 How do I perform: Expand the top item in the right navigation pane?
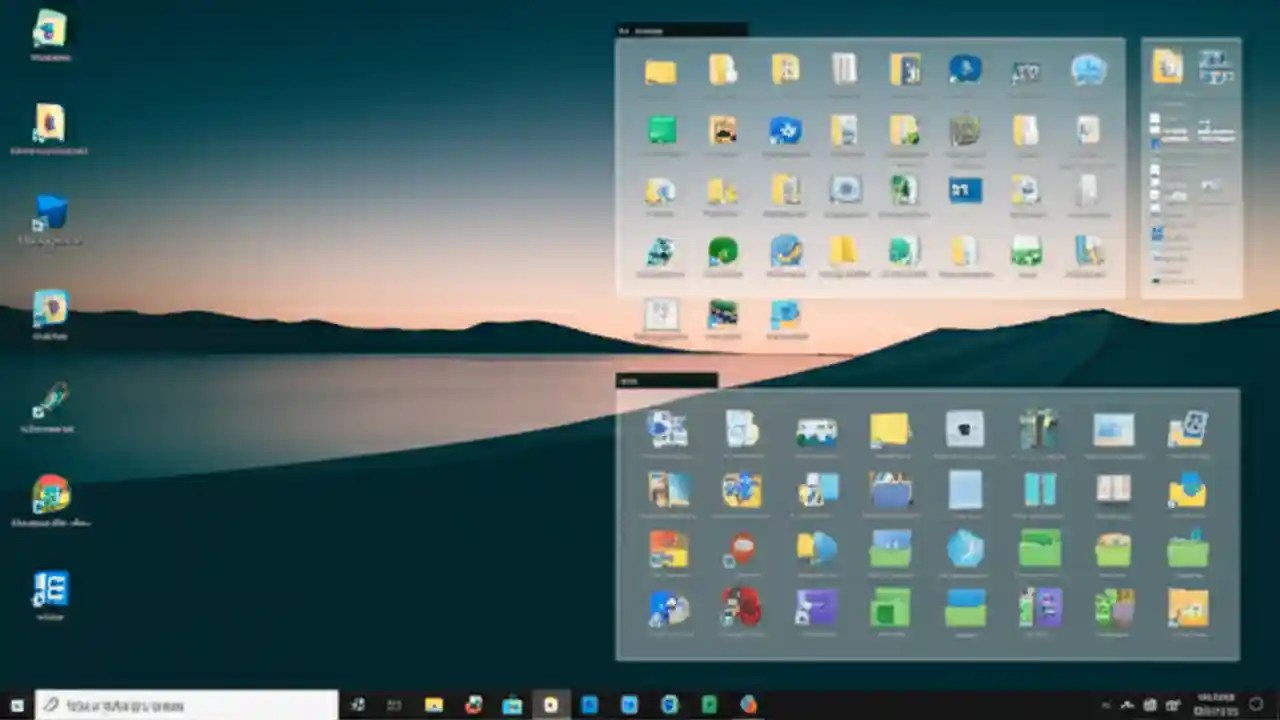1155,117
